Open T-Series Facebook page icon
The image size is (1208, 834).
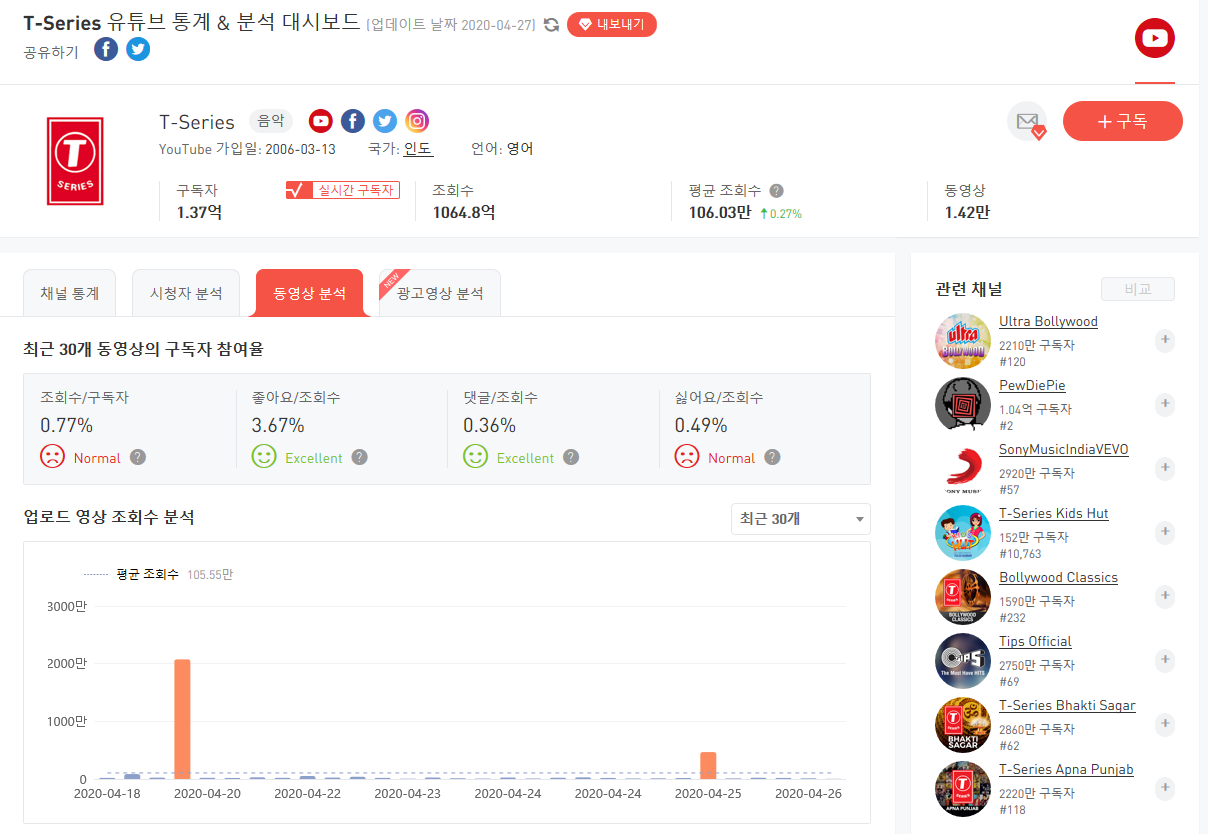(353, 121)
